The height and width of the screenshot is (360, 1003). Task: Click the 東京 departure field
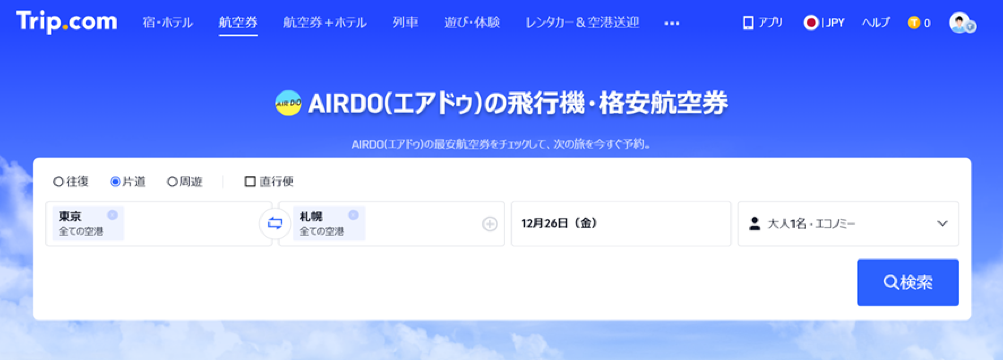click(x=159, y=224)
